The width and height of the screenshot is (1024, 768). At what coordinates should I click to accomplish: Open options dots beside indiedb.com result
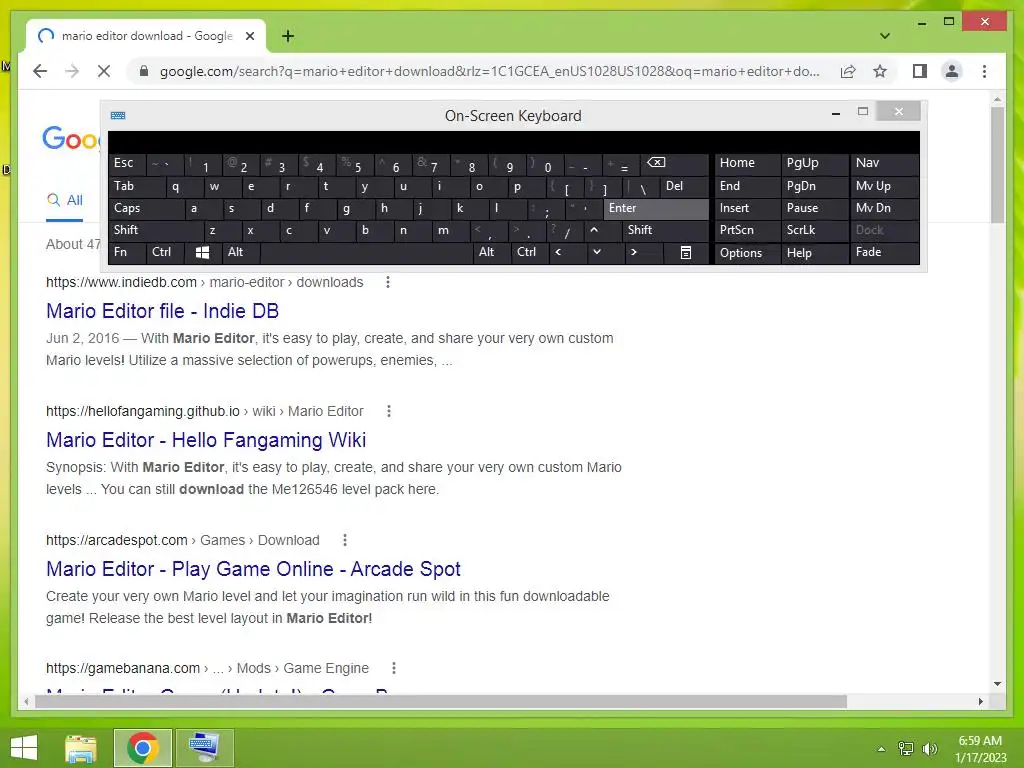click(388, 282)
